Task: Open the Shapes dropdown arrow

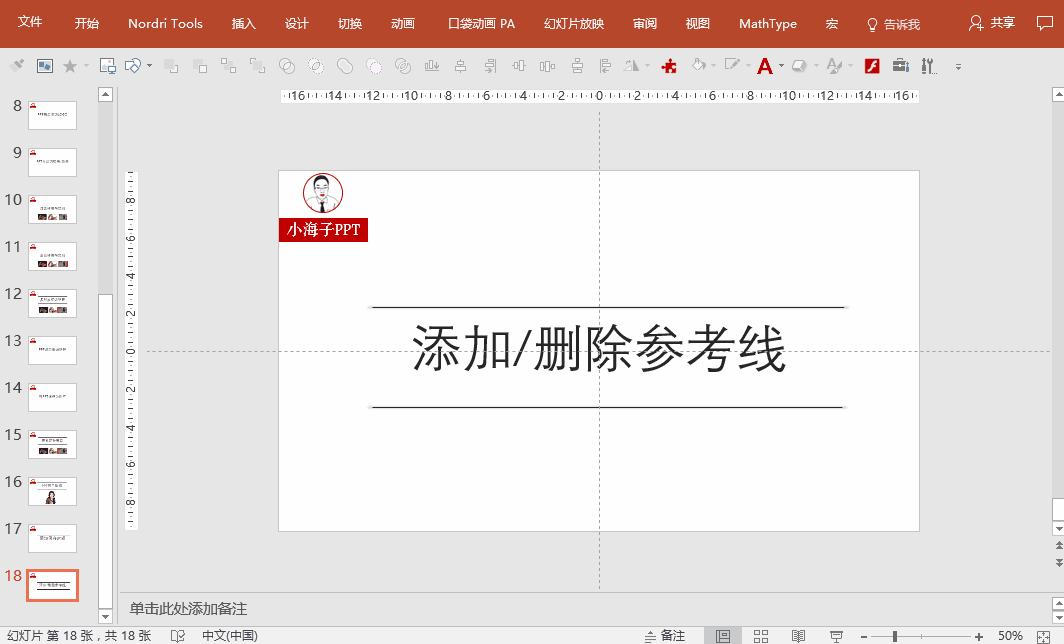Action: coord(149,66)
